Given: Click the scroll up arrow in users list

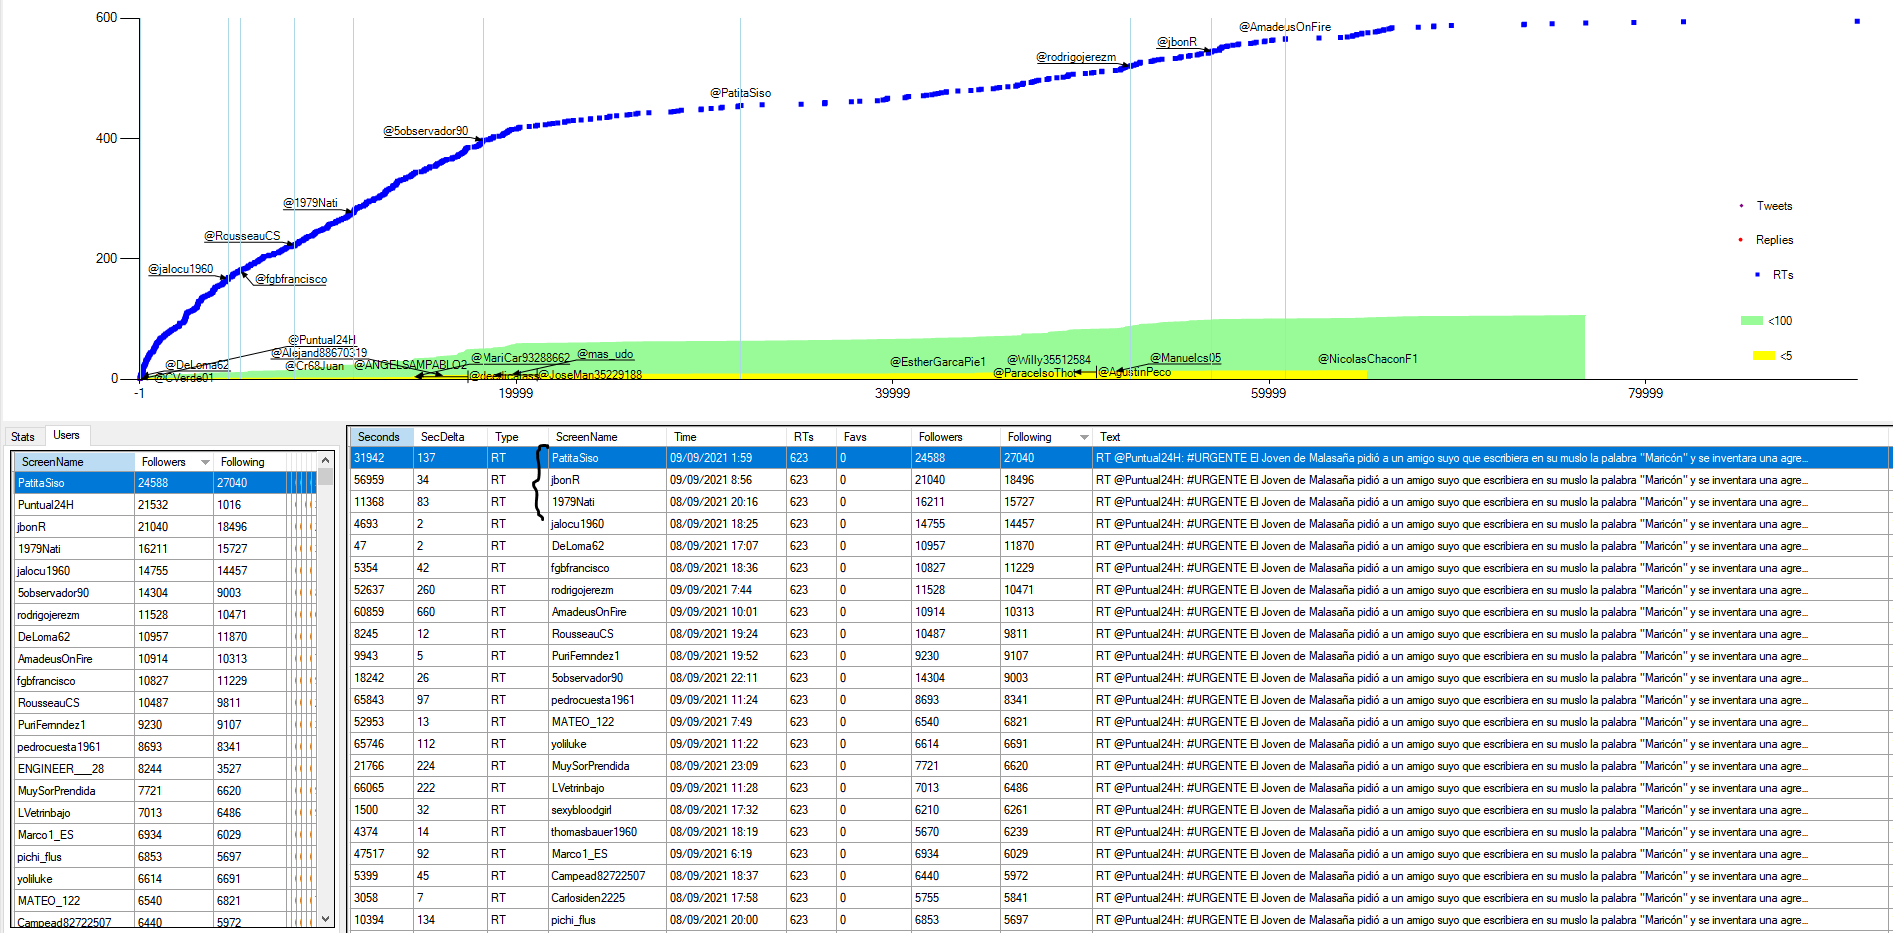Looking at the screenshot, I should click(325, 460).
